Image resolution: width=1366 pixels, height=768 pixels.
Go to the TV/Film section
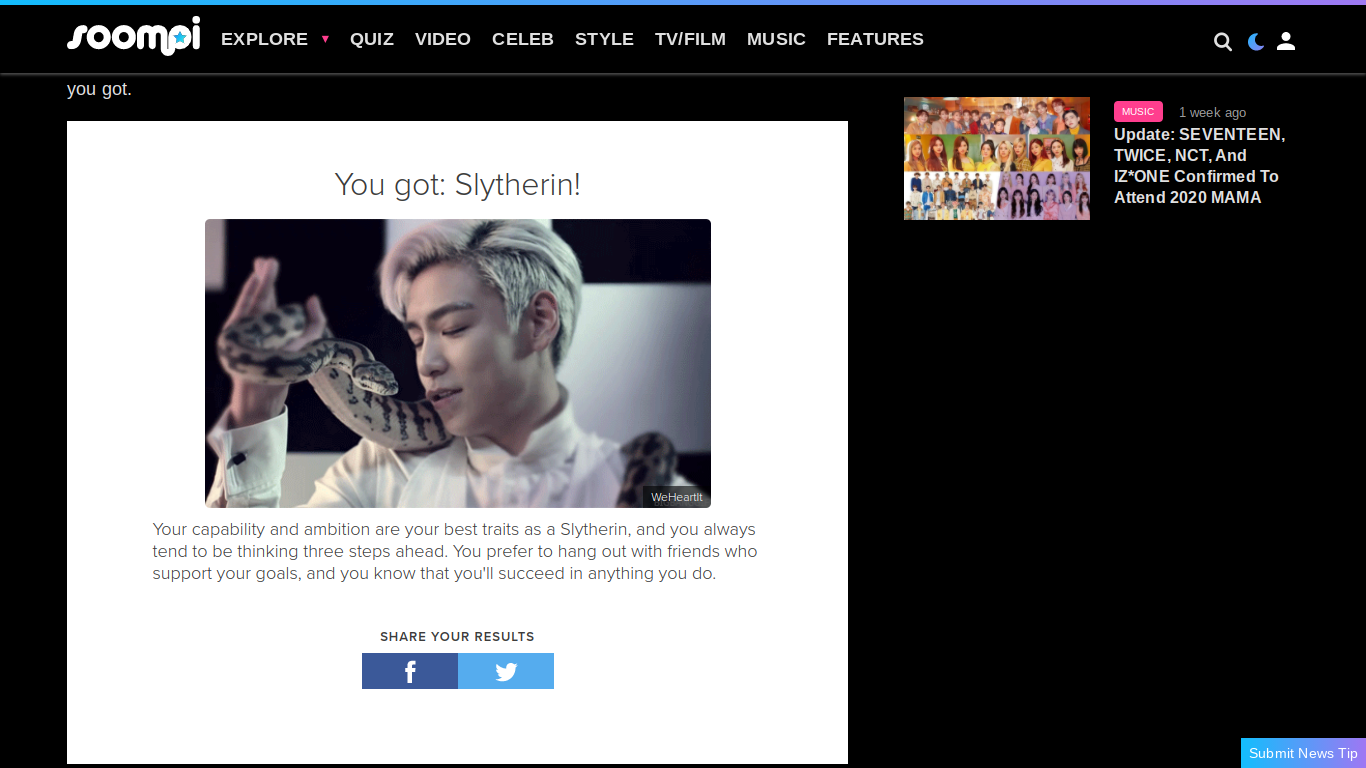point(690,39)
